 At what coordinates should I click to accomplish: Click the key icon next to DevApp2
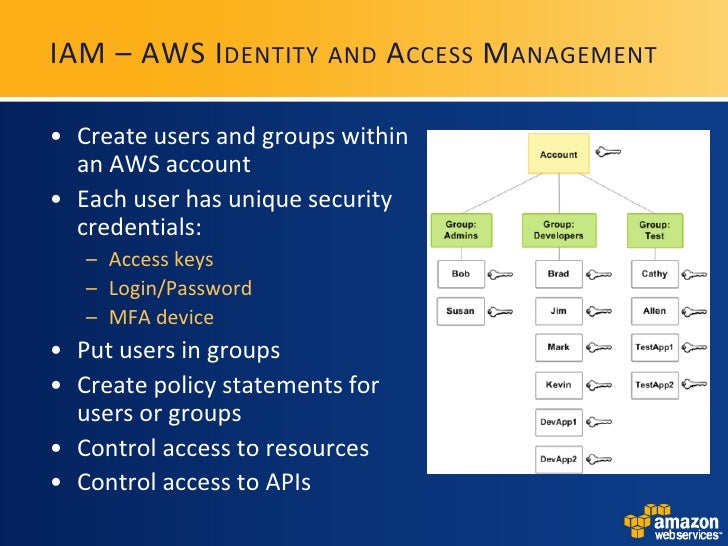(x=599, y=459)
